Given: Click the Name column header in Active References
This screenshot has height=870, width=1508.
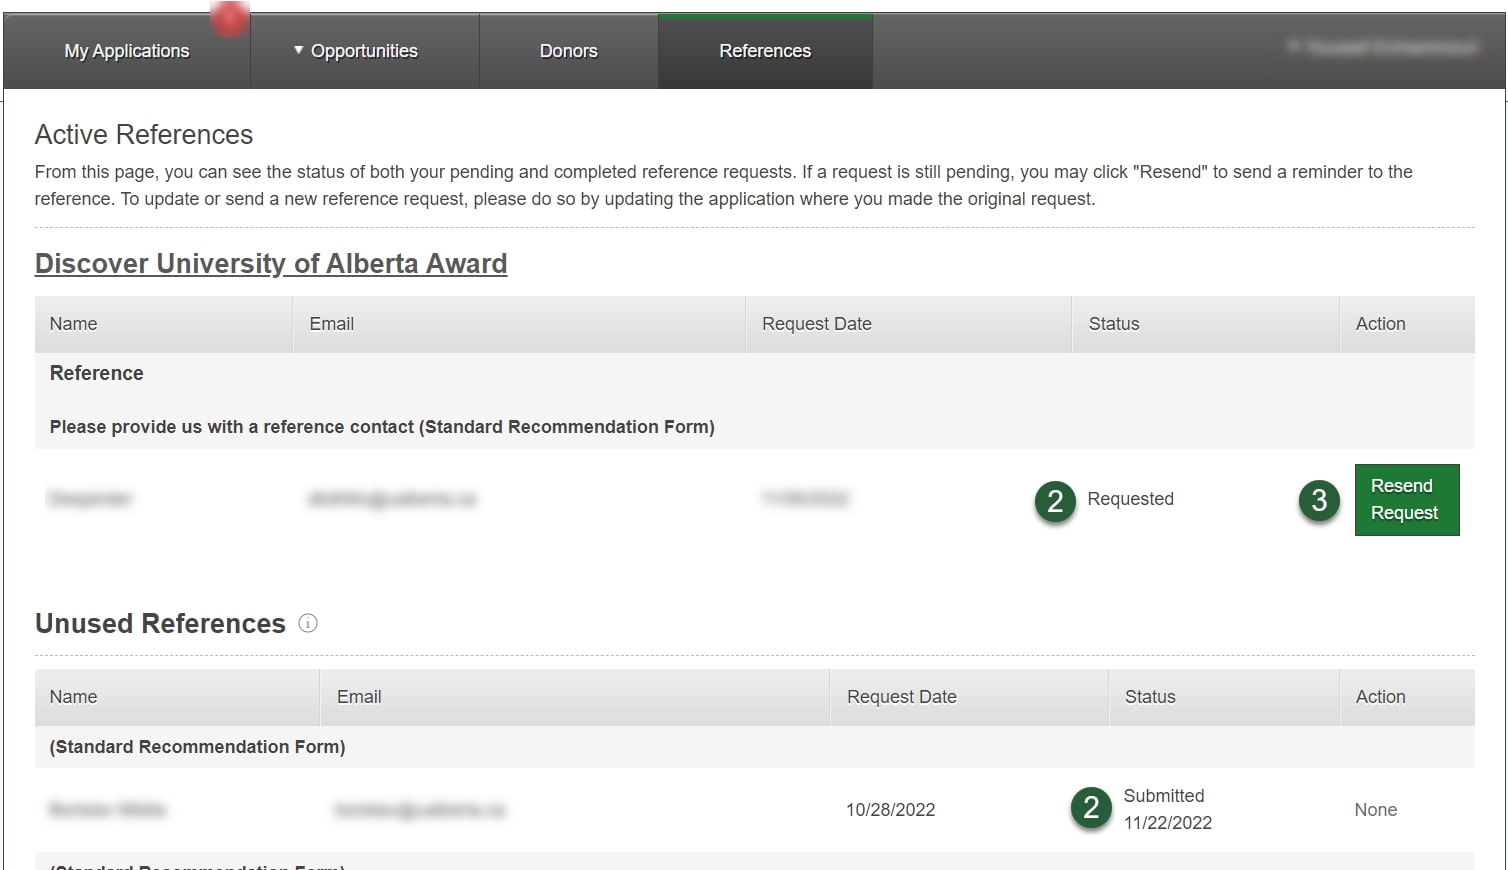Looking at the screenshot, I should [73, 323].
